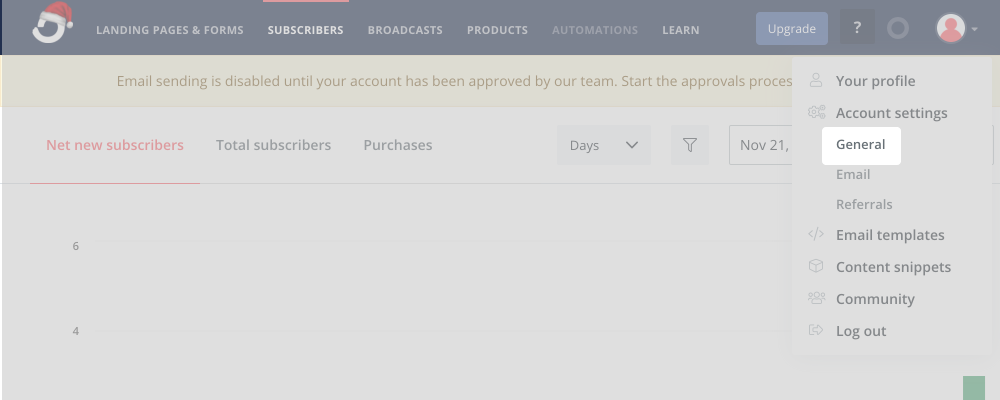The image size is (1000, 400).
Task: Open the Broadcasts navigation link
Action: (405, 30)
